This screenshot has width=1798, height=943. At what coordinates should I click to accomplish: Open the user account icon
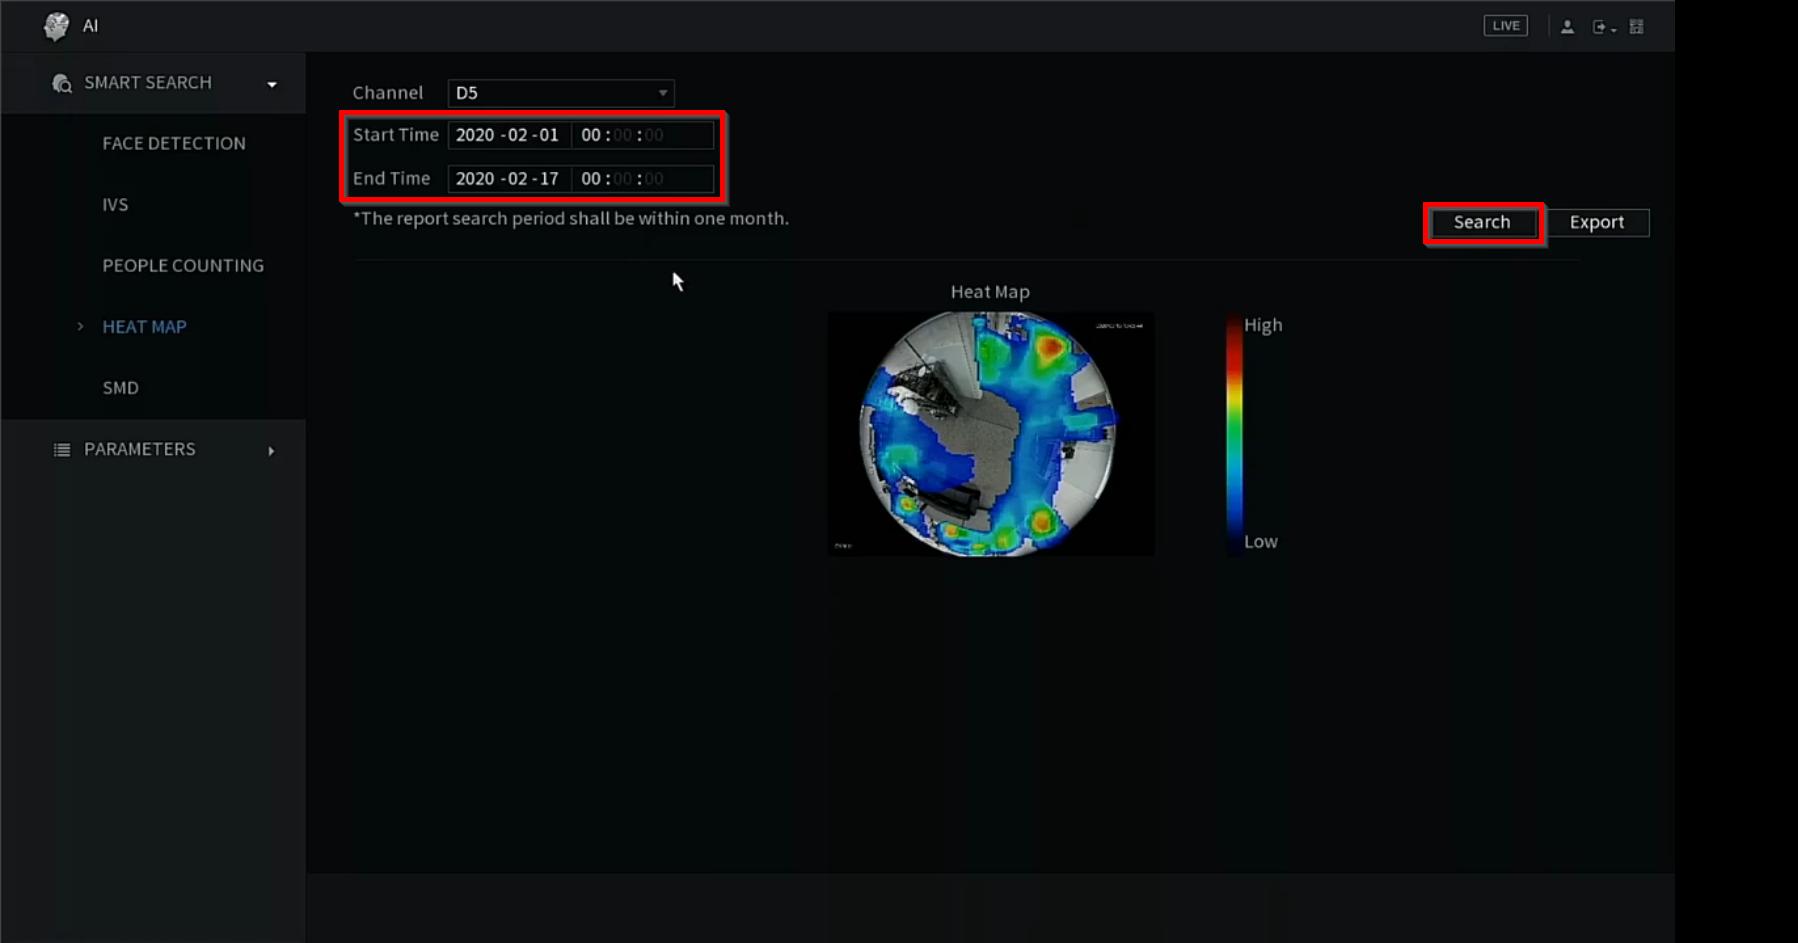tap(1567, 27)
